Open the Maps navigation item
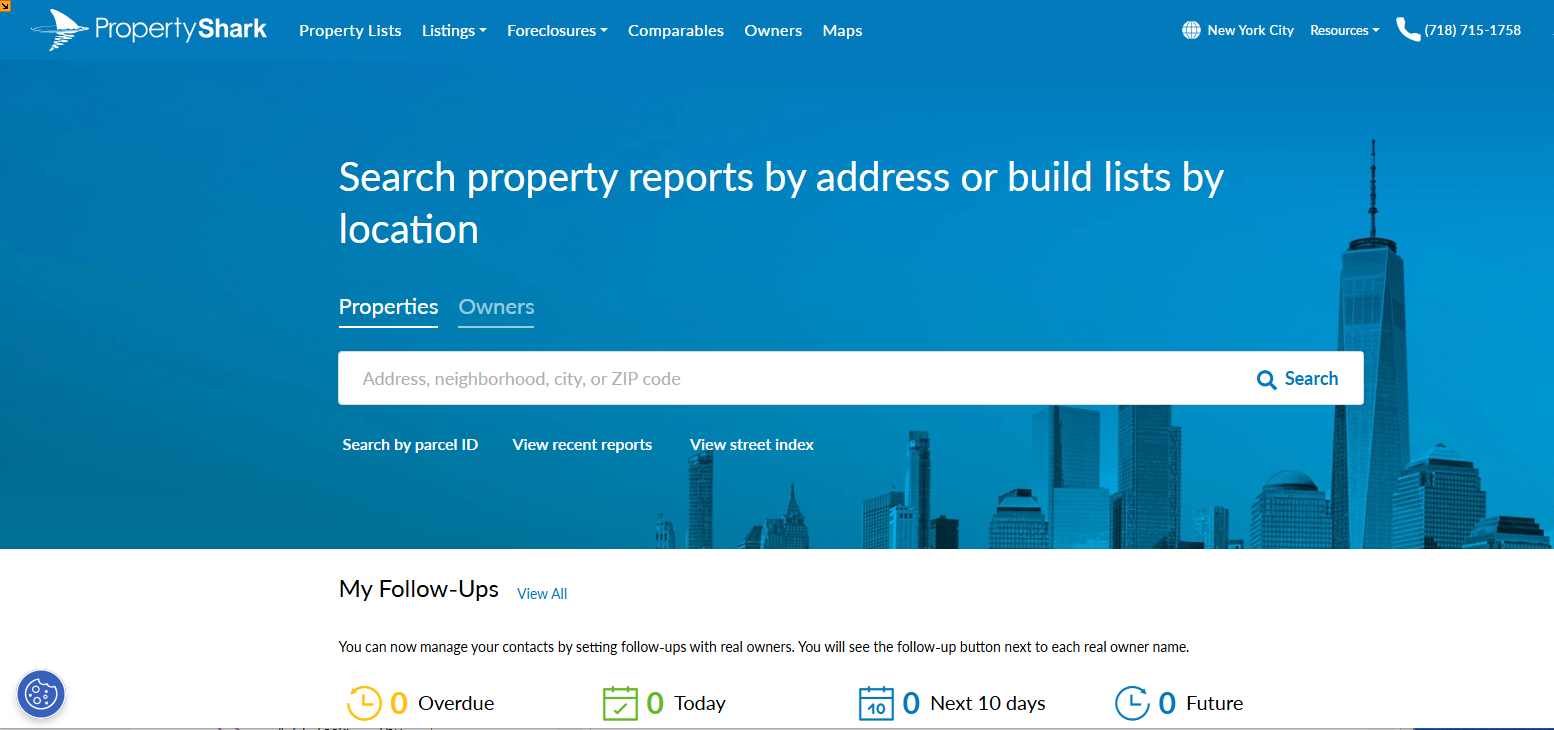The width and height of the screenshot is (1554, 730). point(842,31)
